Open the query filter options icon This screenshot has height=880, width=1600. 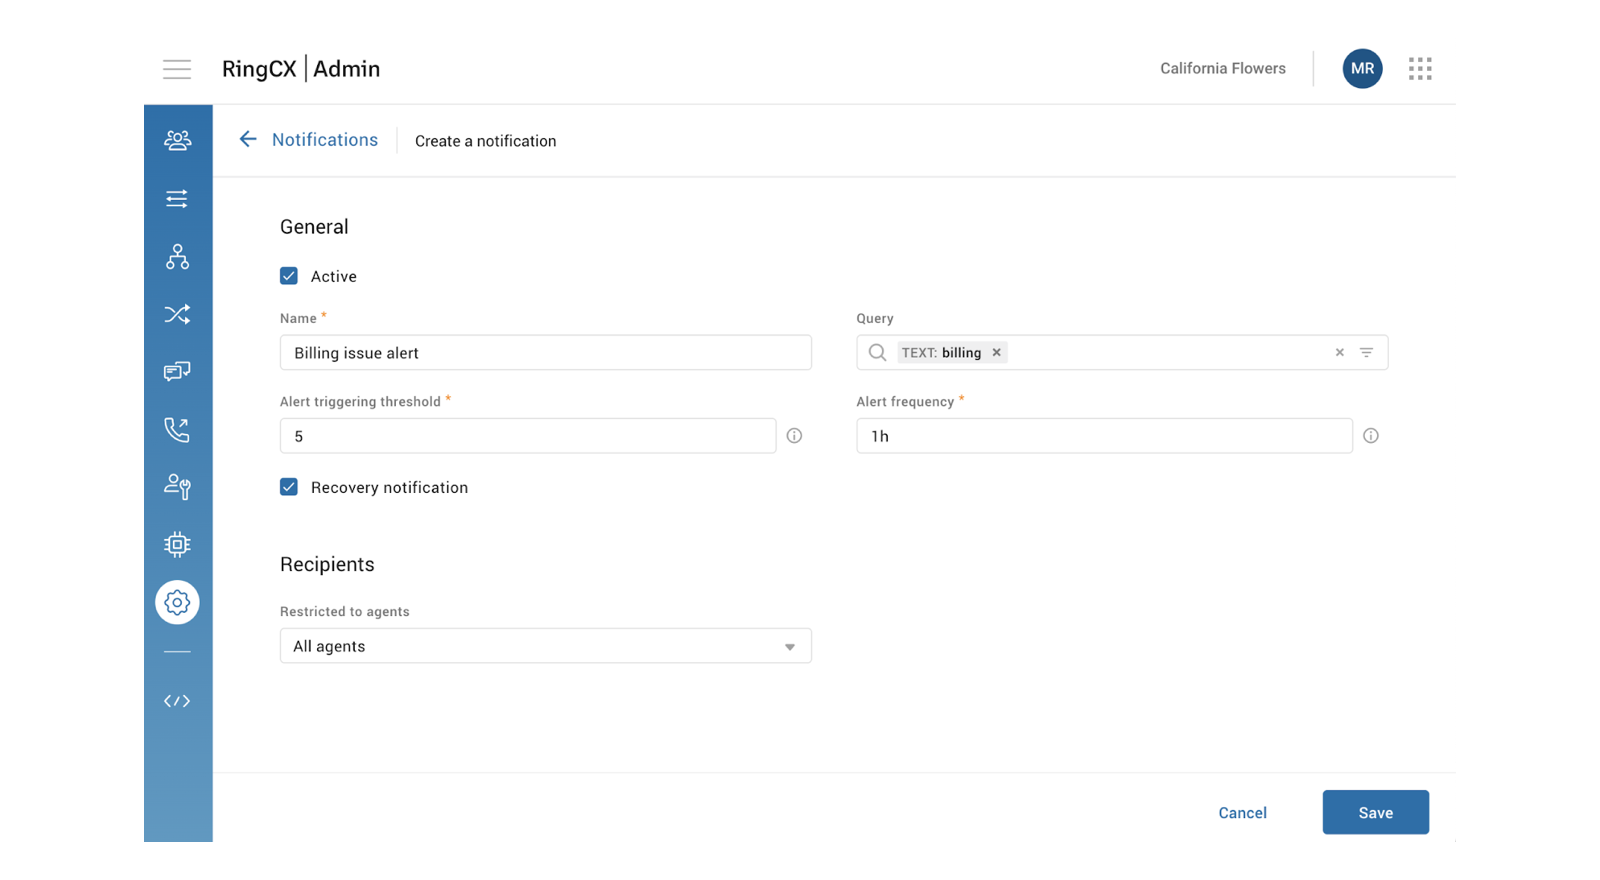click(1366, 353)
